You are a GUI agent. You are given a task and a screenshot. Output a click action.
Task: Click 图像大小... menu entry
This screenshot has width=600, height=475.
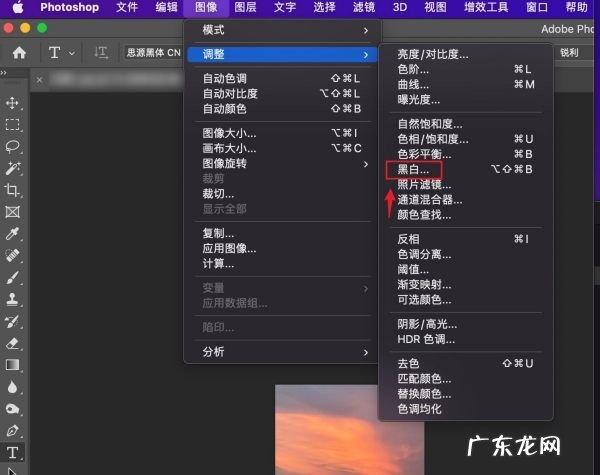pos(229,133)
